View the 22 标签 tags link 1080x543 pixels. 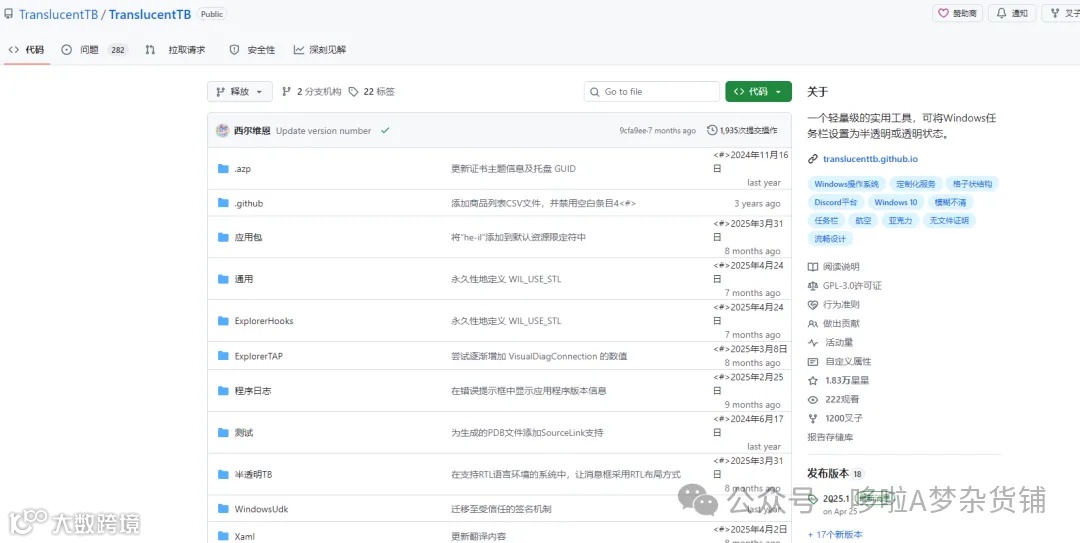pos(371,92)
